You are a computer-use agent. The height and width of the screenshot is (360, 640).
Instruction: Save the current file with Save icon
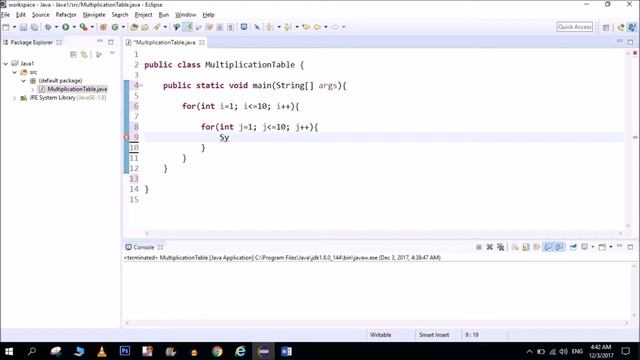coord(23,27)
